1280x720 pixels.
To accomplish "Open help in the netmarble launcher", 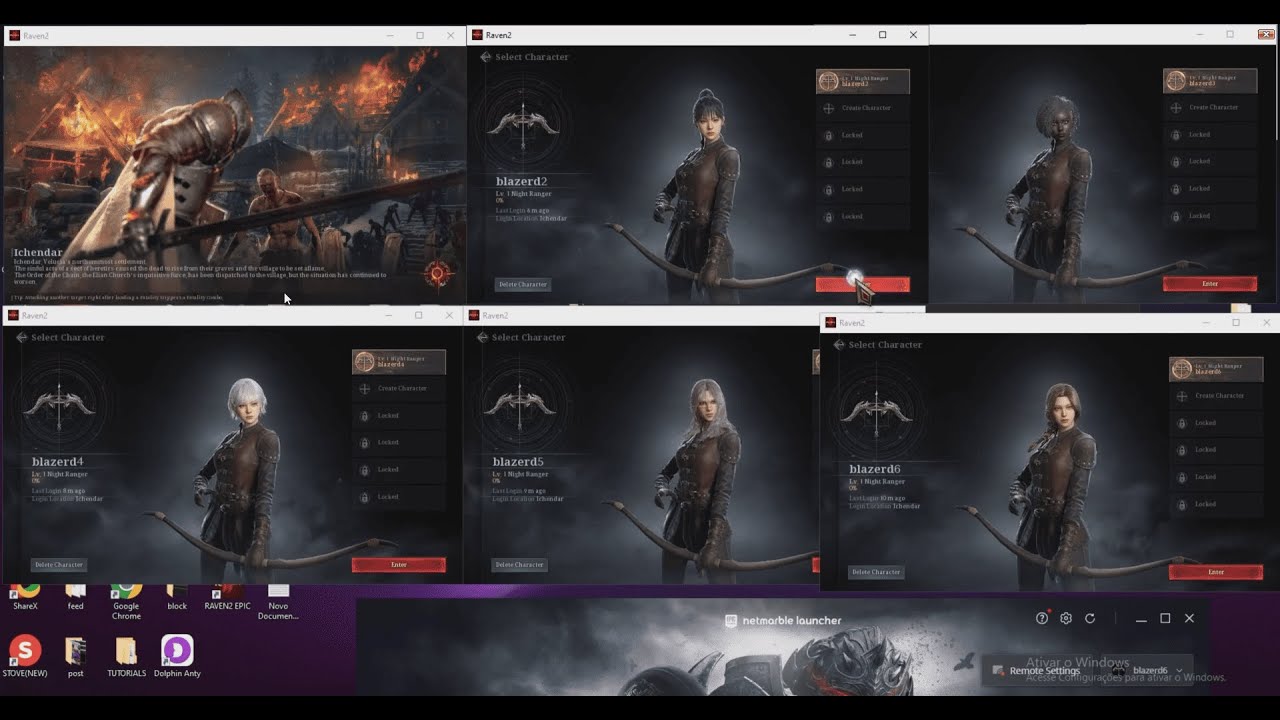I will [x=1042, y=619].
